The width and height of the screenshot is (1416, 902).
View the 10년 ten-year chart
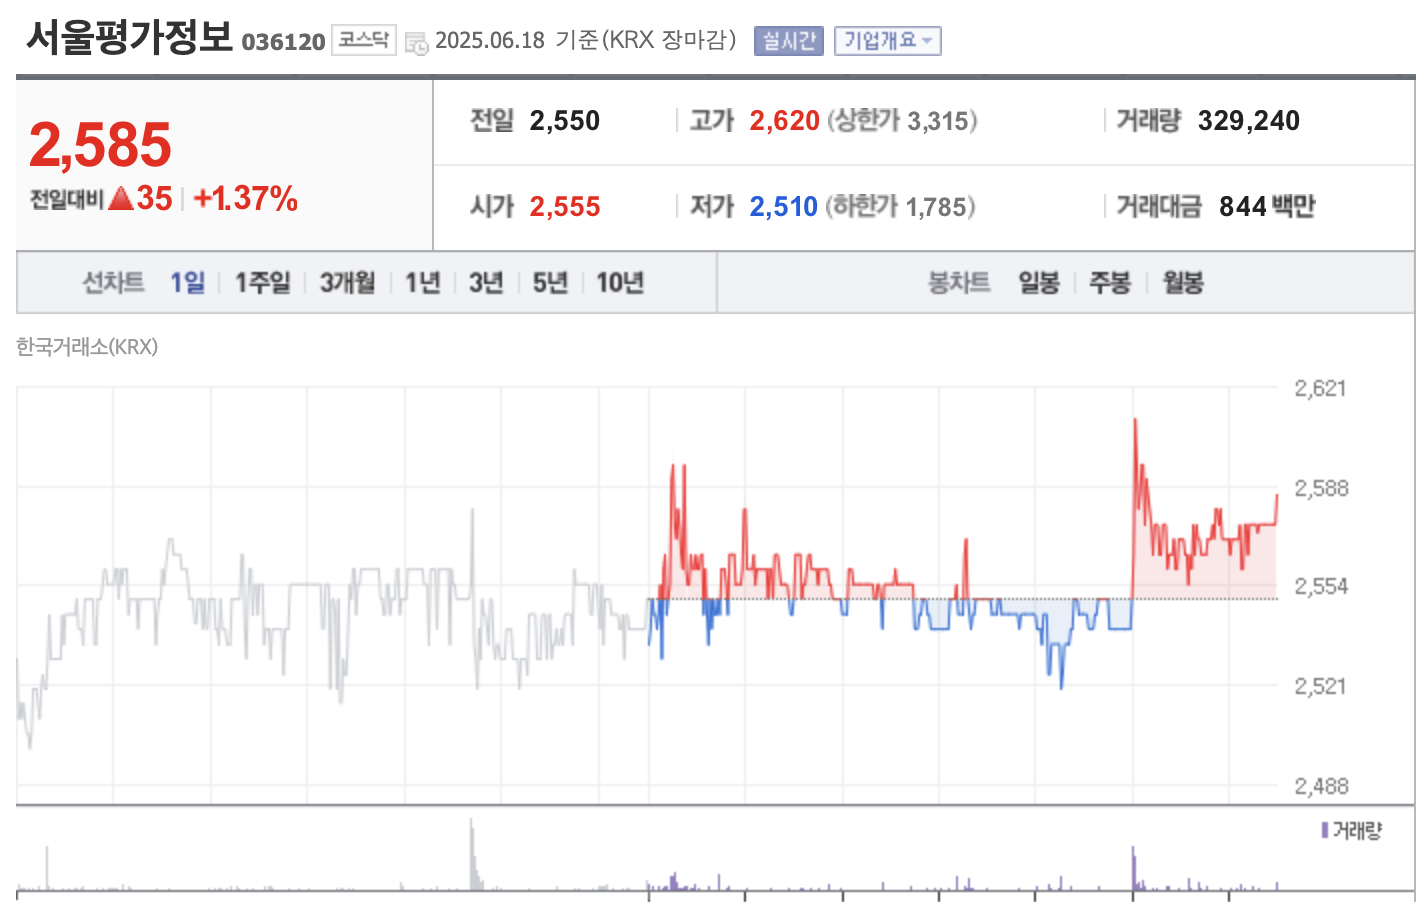click(x=621, y=282)
